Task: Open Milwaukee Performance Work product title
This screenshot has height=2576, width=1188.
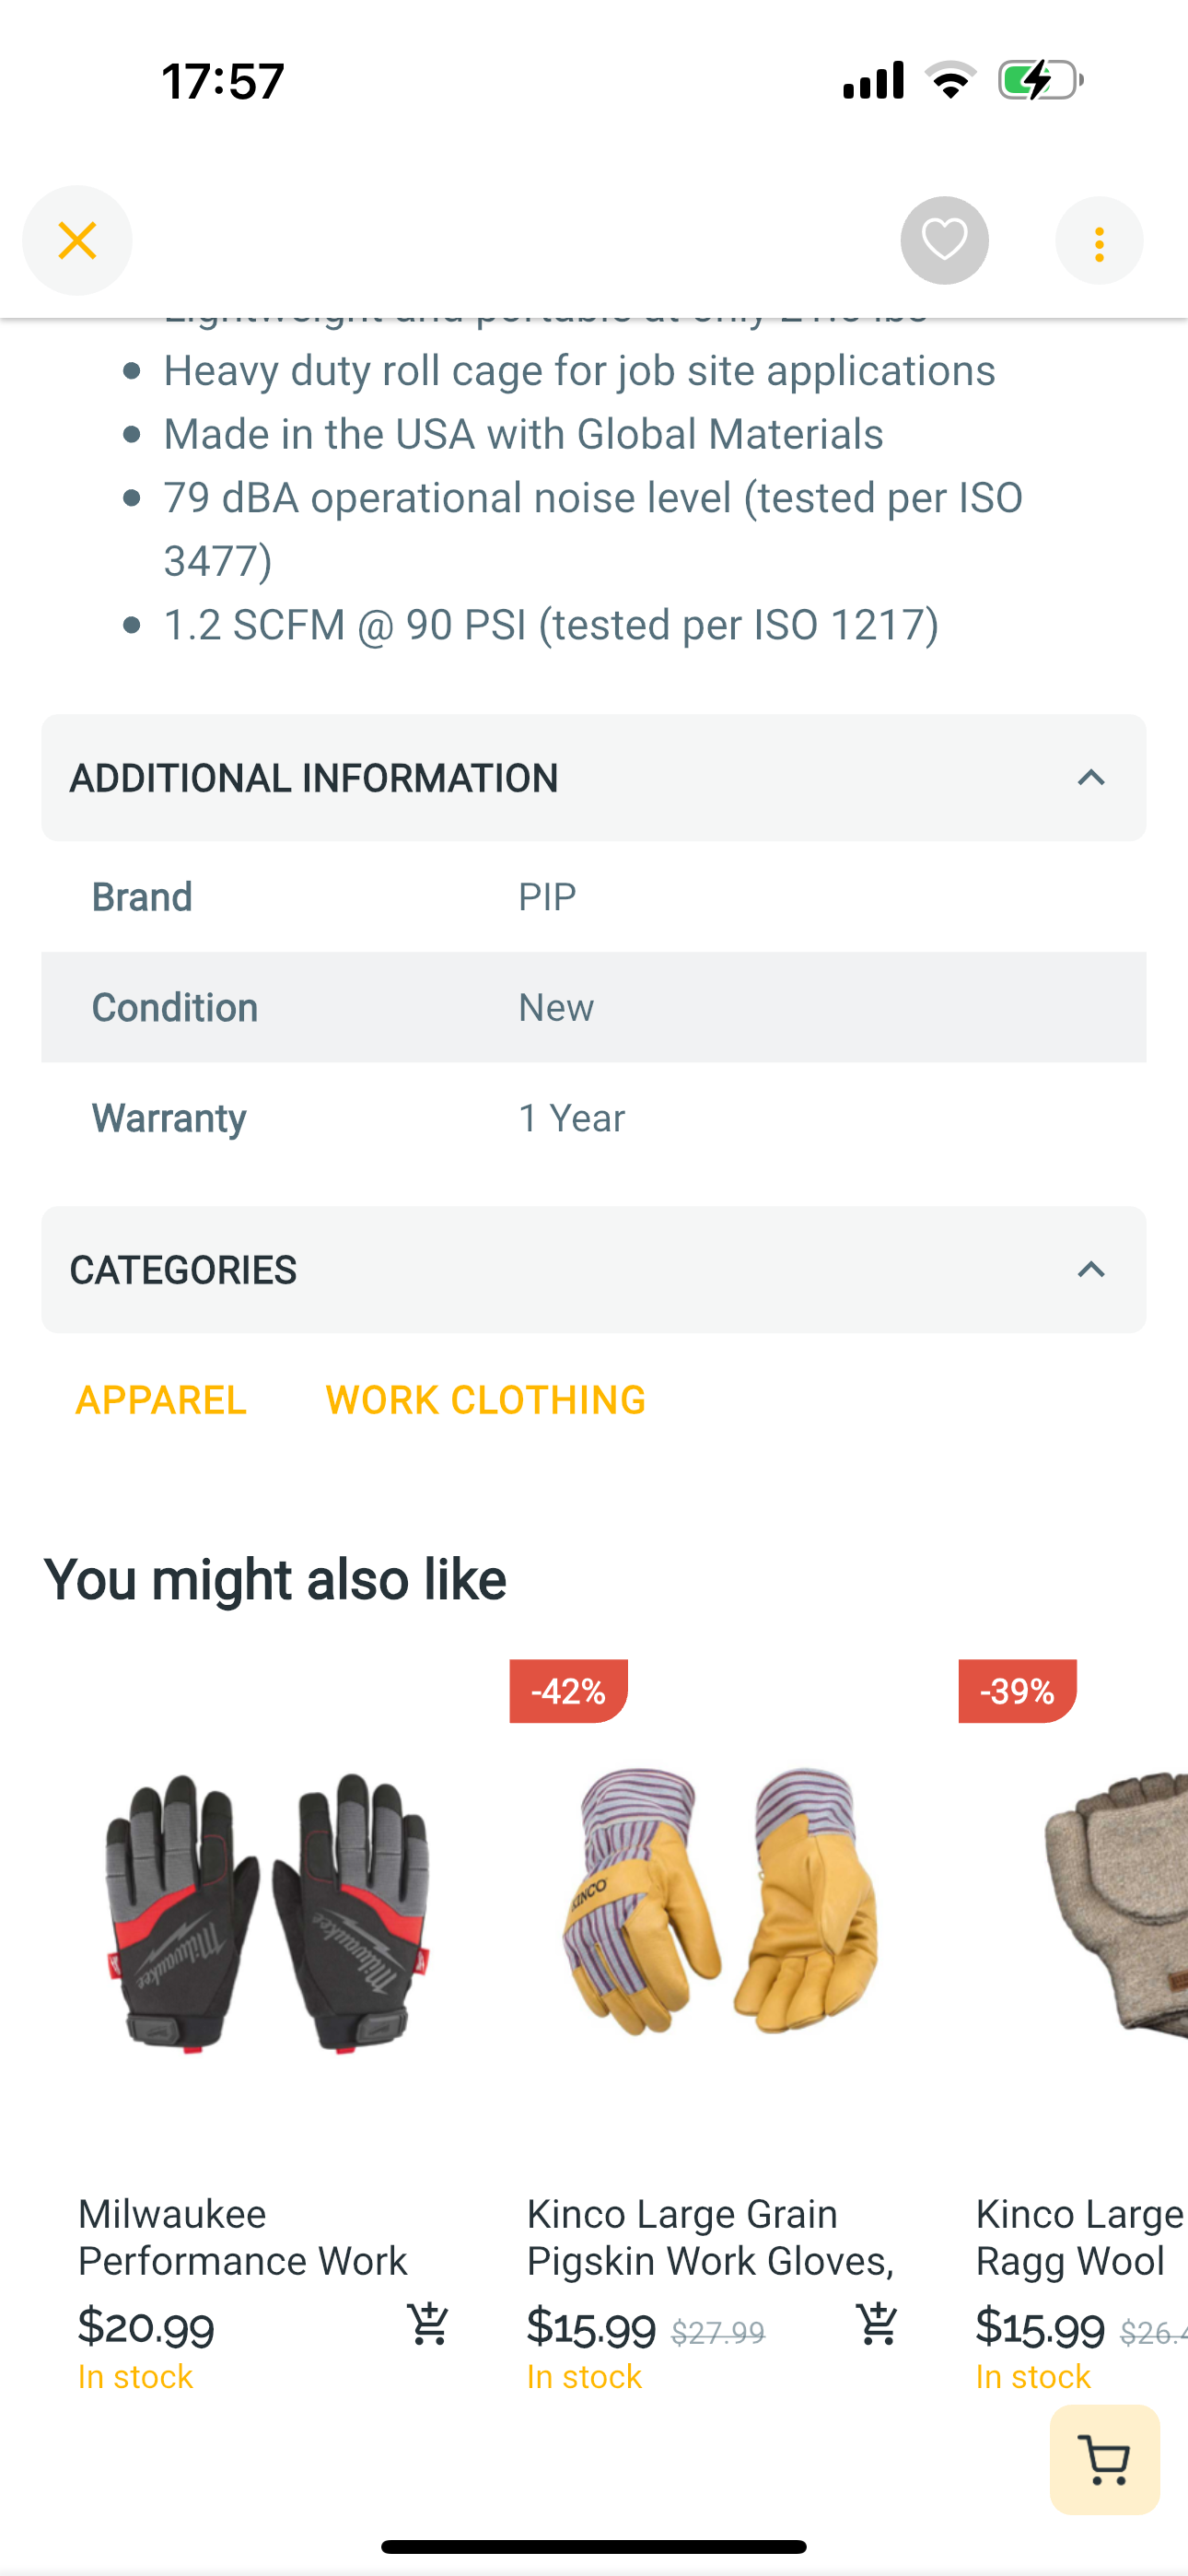Action: (243, 2237)
